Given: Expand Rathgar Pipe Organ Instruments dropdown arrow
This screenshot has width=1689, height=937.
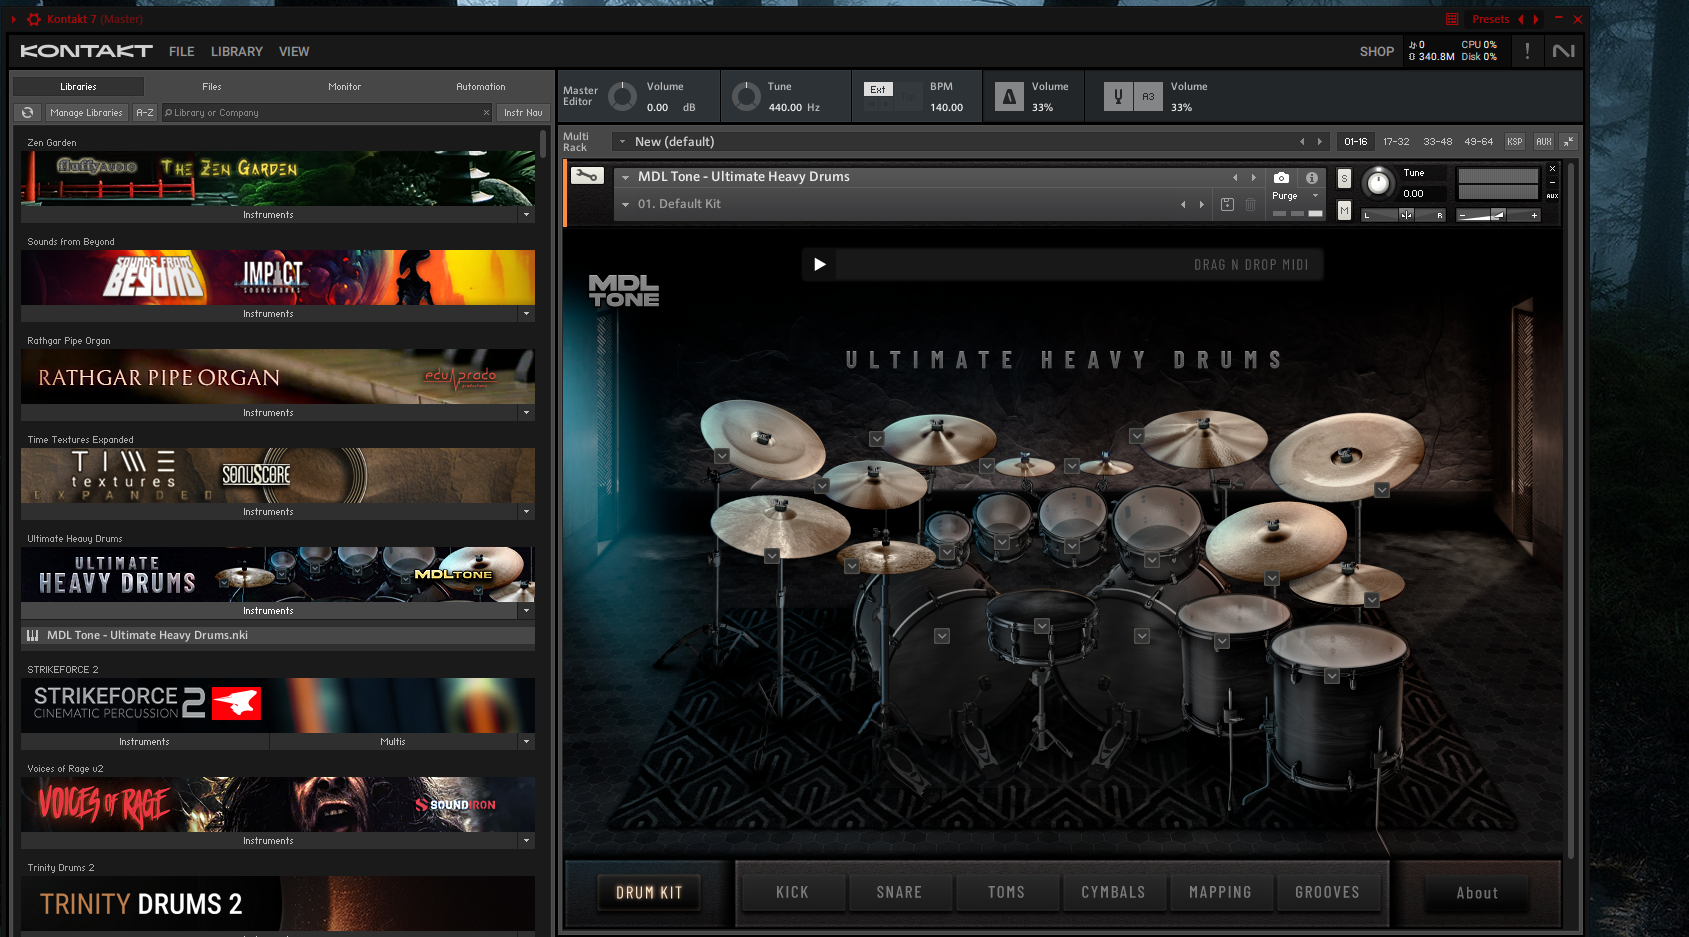Looking at the screenshot, I should (x=526, y=413).
